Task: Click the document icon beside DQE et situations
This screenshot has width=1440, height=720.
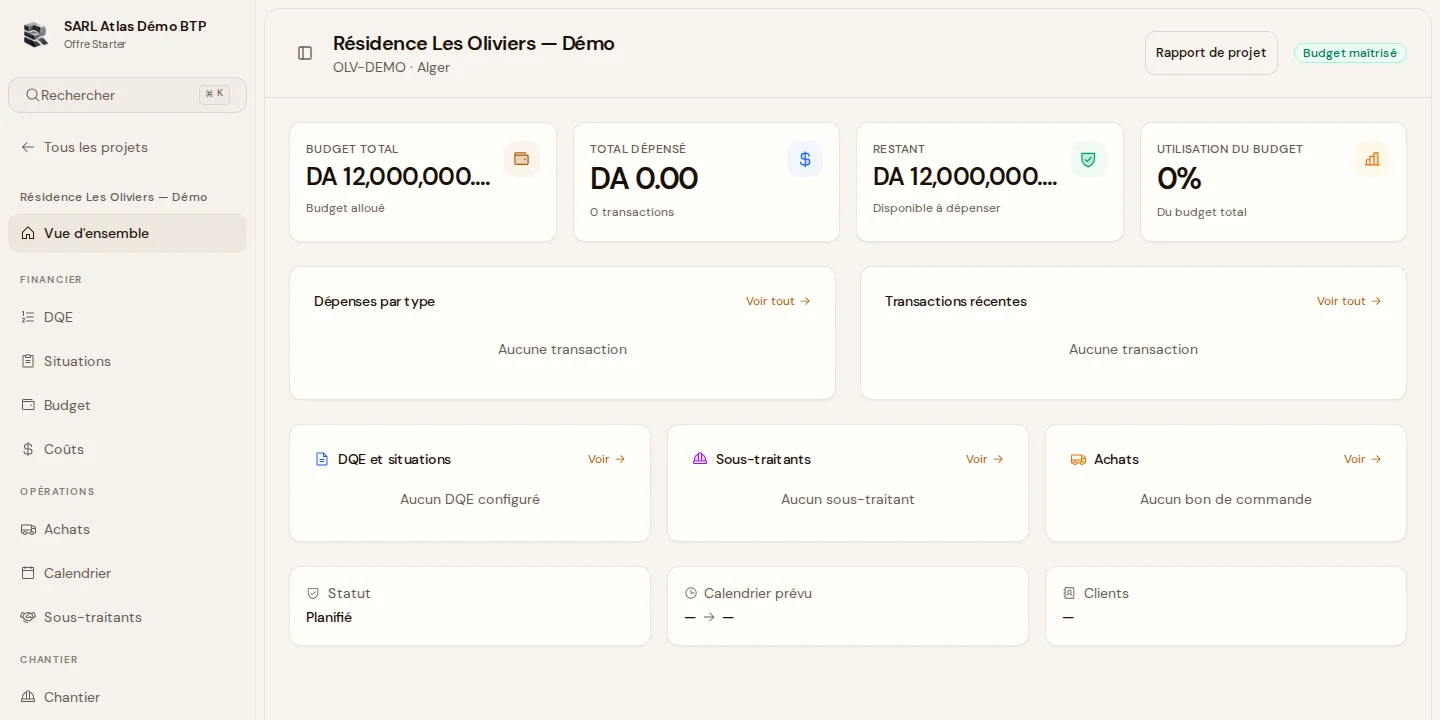Action: click(x=322, y=459)
